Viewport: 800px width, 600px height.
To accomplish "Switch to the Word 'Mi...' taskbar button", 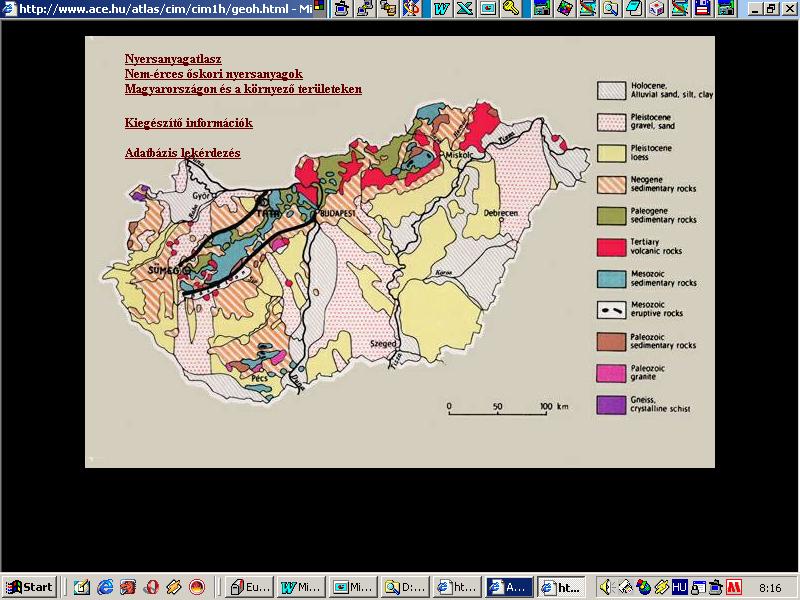I will 301,587.
